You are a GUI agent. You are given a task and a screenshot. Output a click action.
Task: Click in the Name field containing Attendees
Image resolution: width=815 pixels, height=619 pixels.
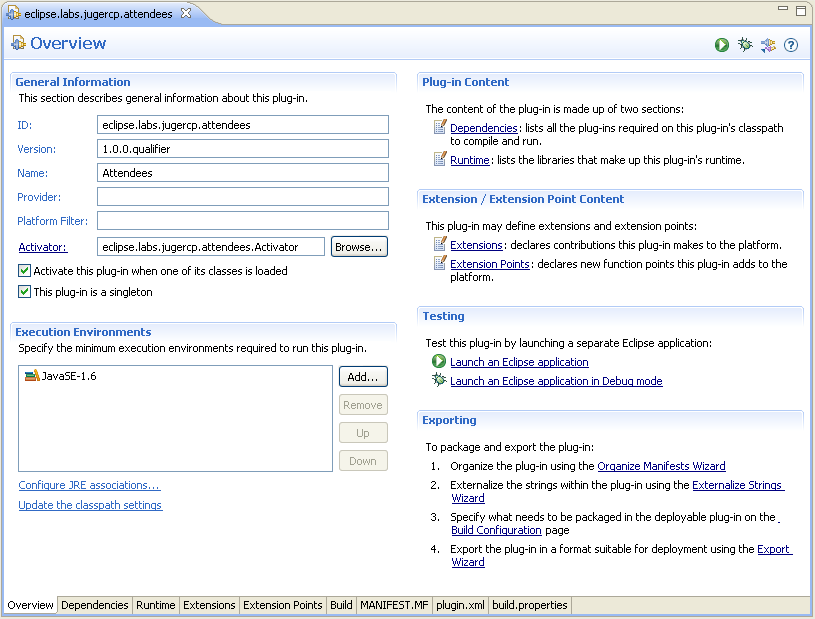(243, 173)
